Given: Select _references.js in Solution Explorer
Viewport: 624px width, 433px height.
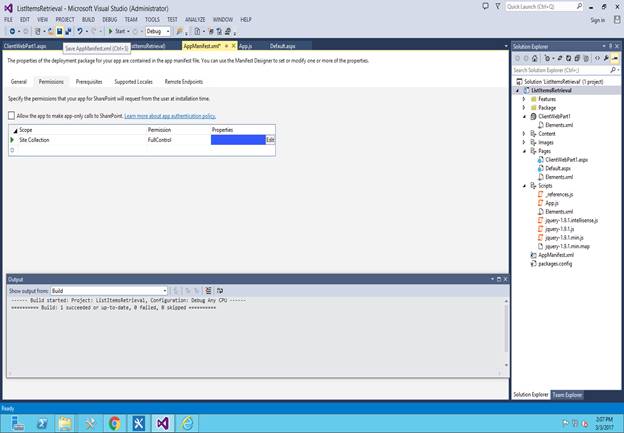Looking at the screenshot, I should click(x=559, y=195).
